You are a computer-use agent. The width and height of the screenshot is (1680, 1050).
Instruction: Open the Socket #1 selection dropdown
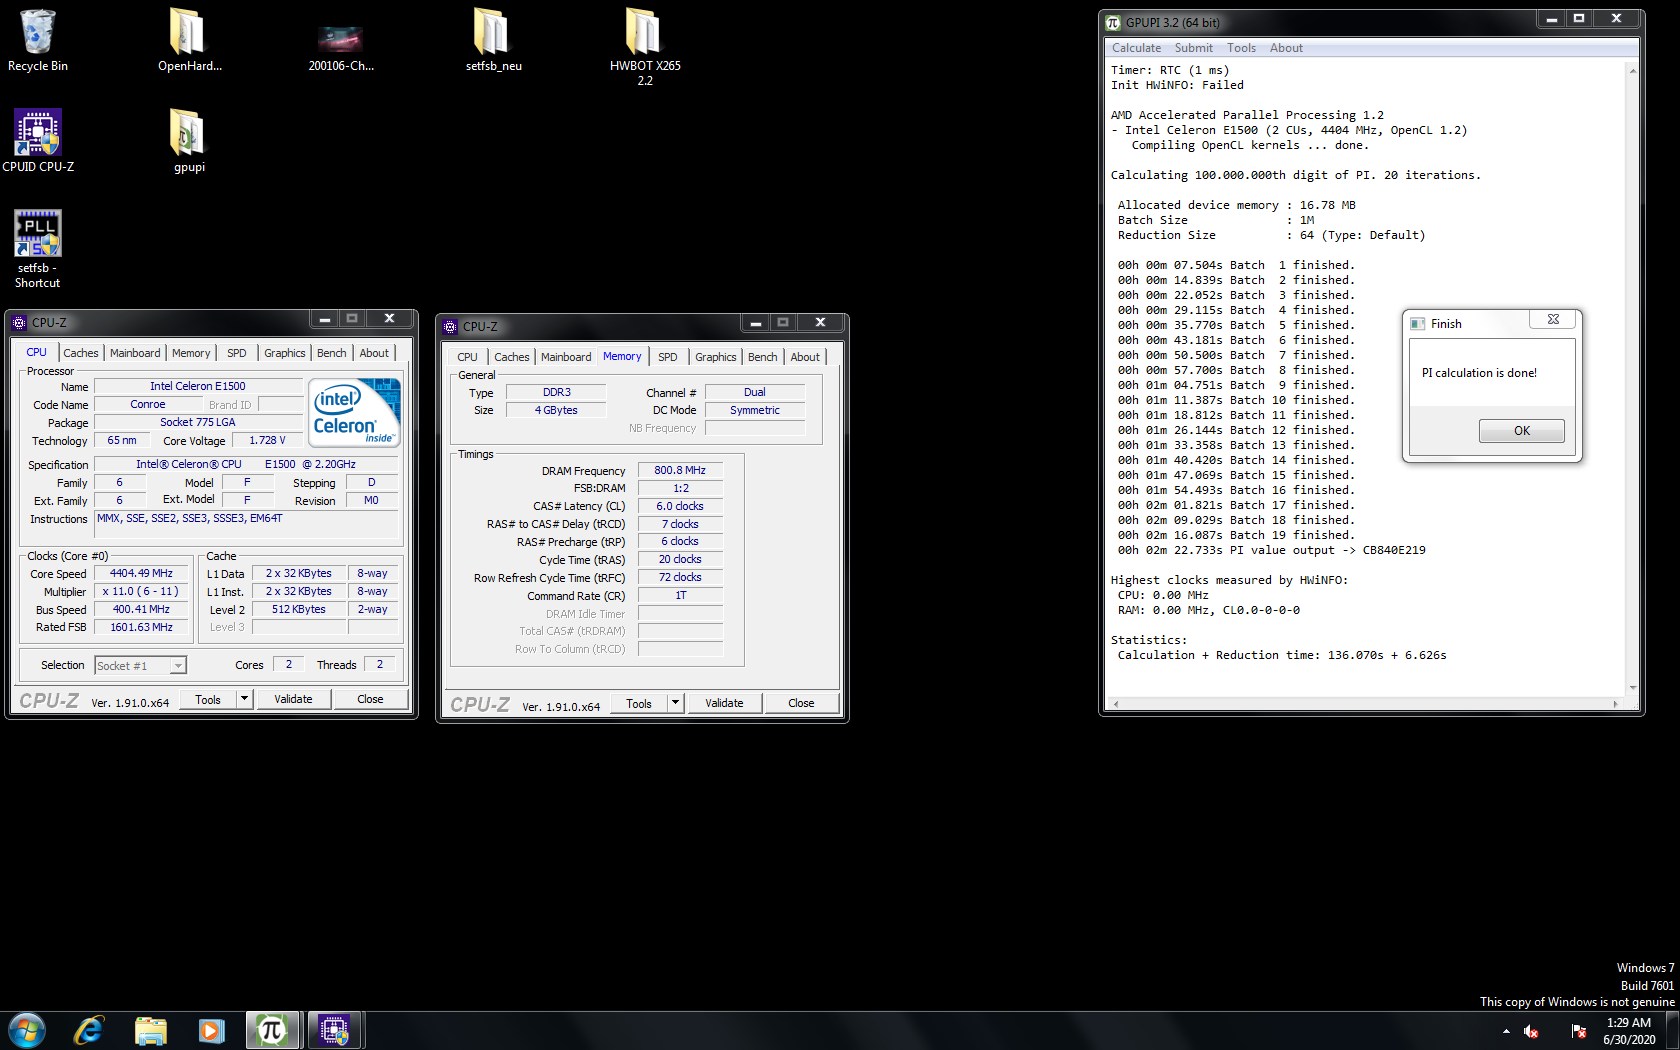click(x=141, y=665)
